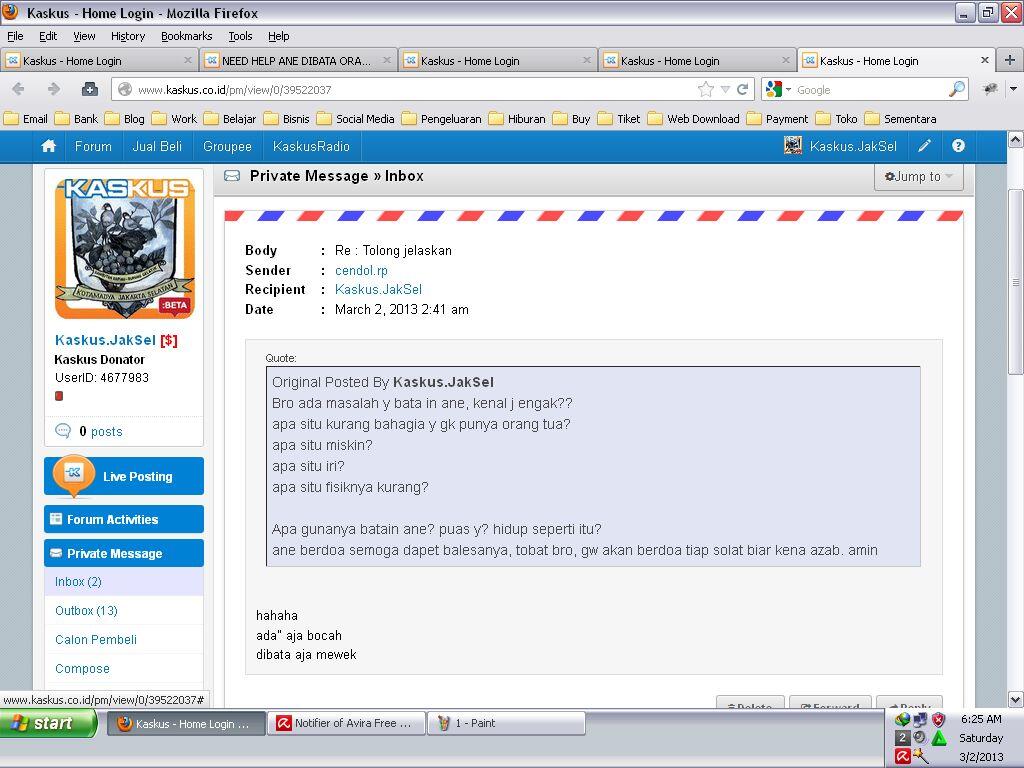The height and width of the screenshot is (768, 1024).
Task: Close the active Kaskus - Home Login tab
Action: 985,60
